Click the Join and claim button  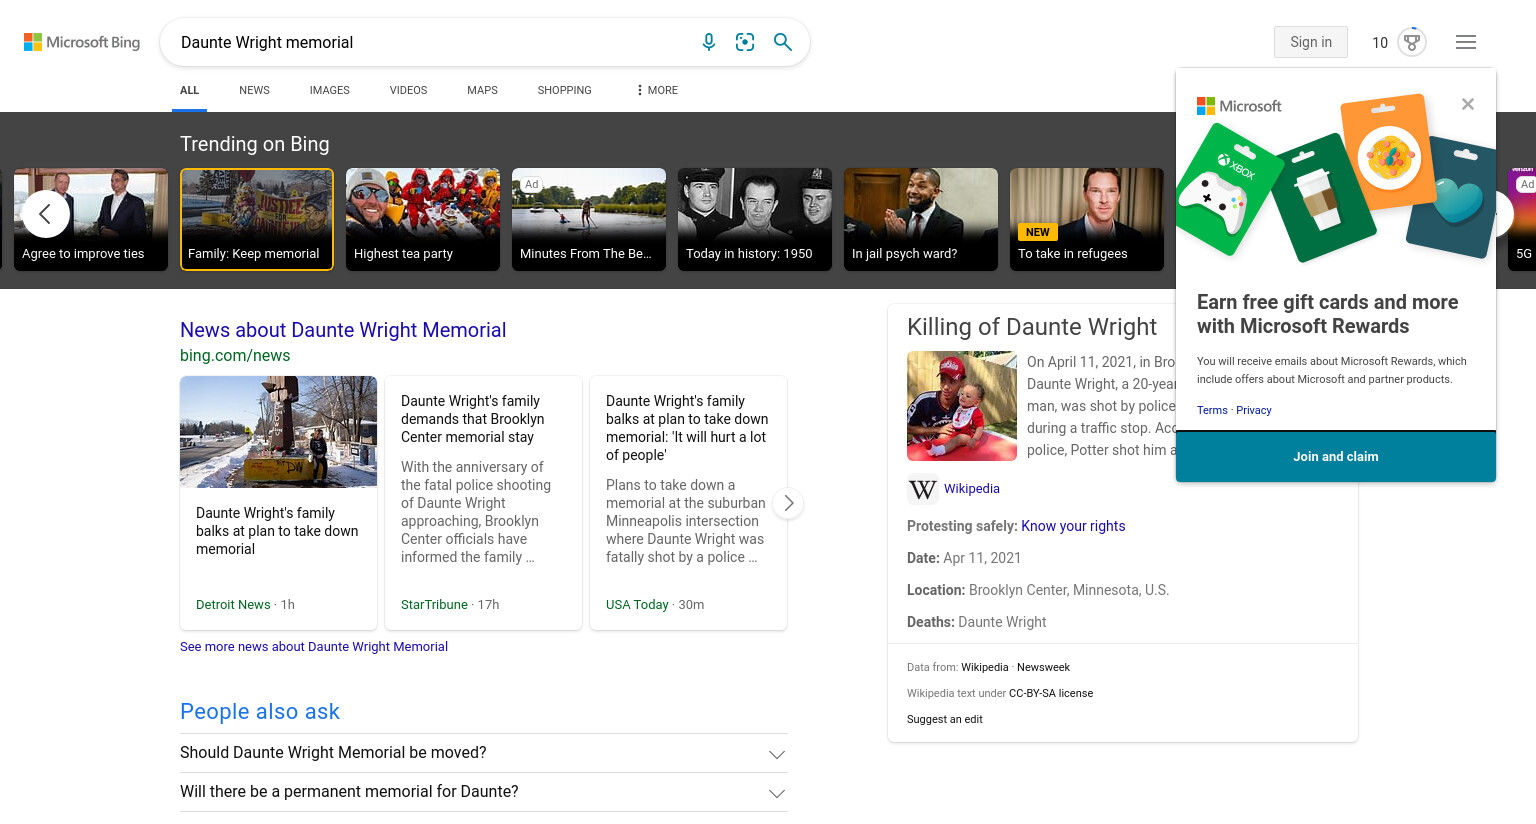point(1336,457)
